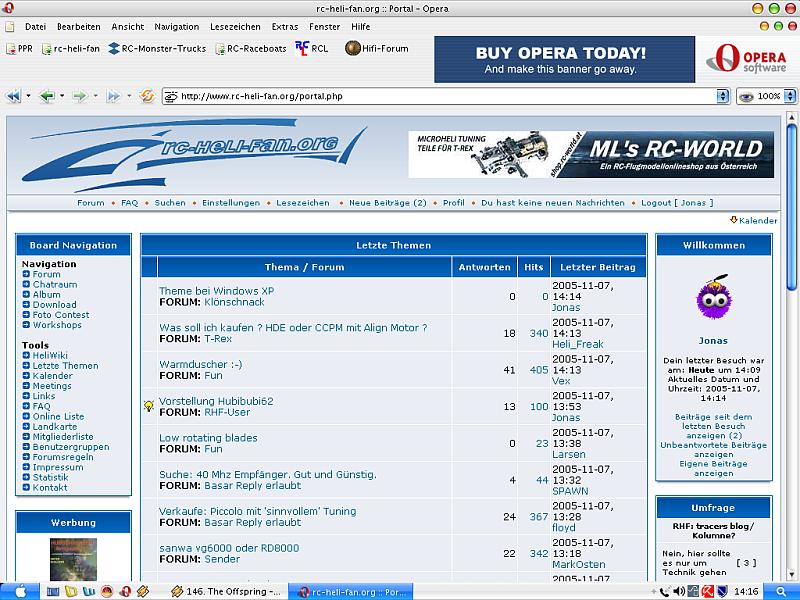Click the blue desktop icon in the taskbar quick launch
This screenshot has width=800, height=600.
[x=53, y=592]
